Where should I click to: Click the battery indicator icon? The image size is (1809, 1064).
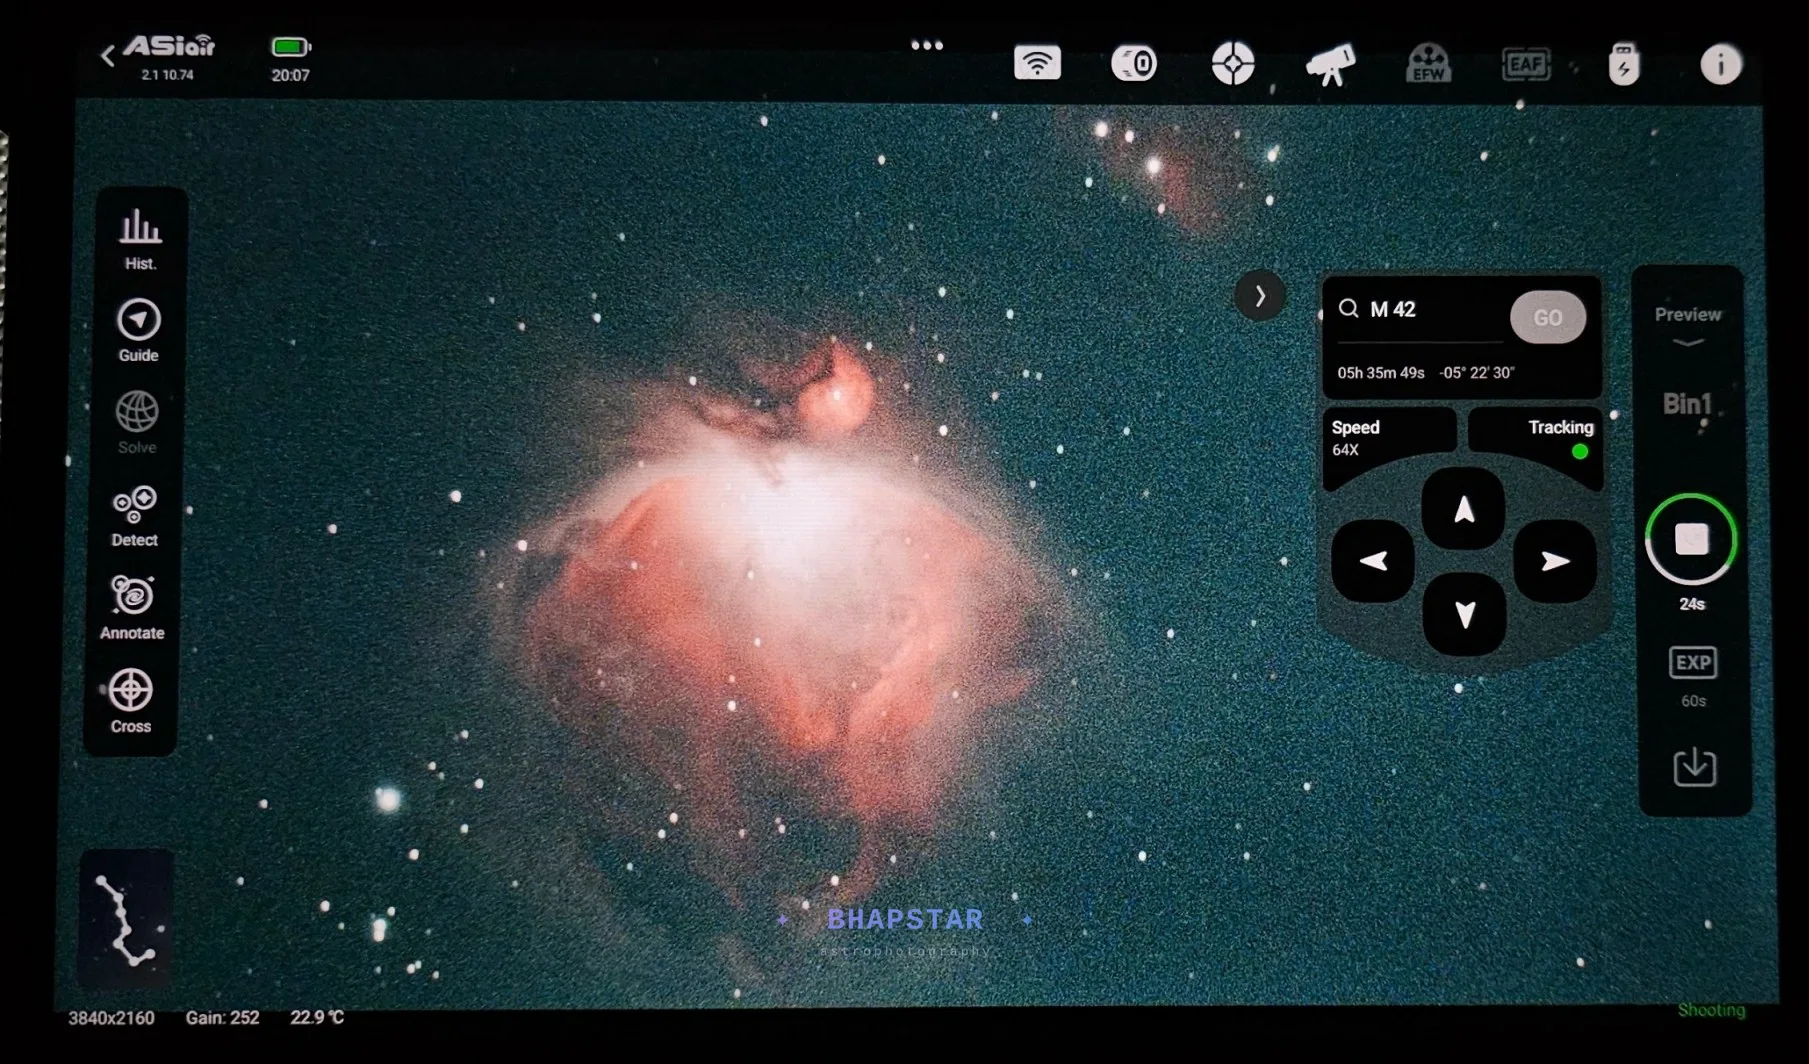click(291, 47)
